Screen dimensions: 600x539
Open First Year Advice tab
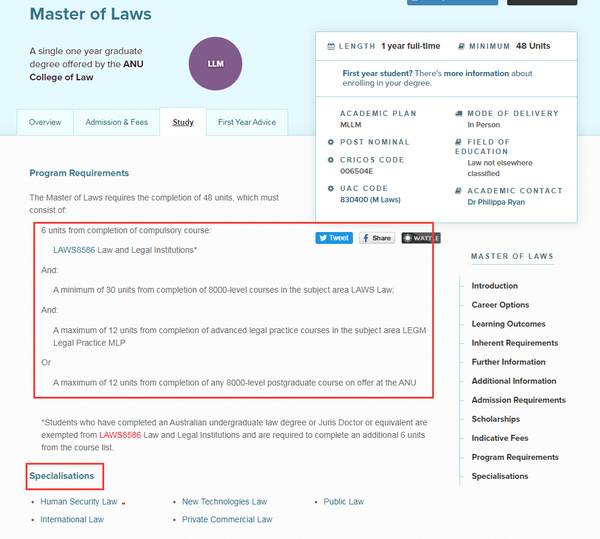click(247, 122)
